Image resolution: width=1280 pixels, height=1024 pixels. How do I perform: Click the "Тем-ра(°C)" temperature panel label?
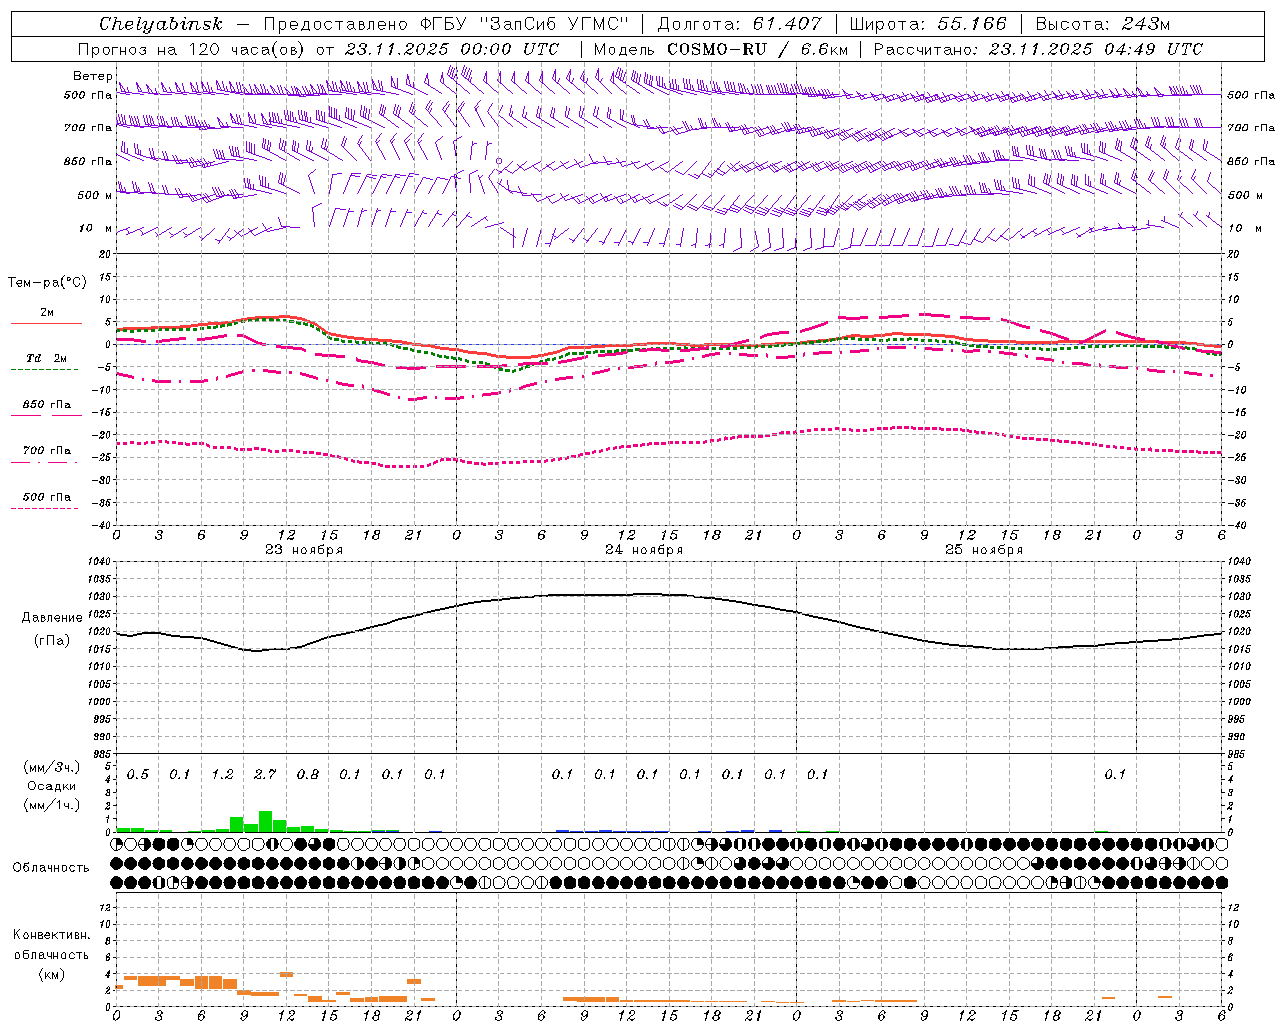[x=47, y=282]
